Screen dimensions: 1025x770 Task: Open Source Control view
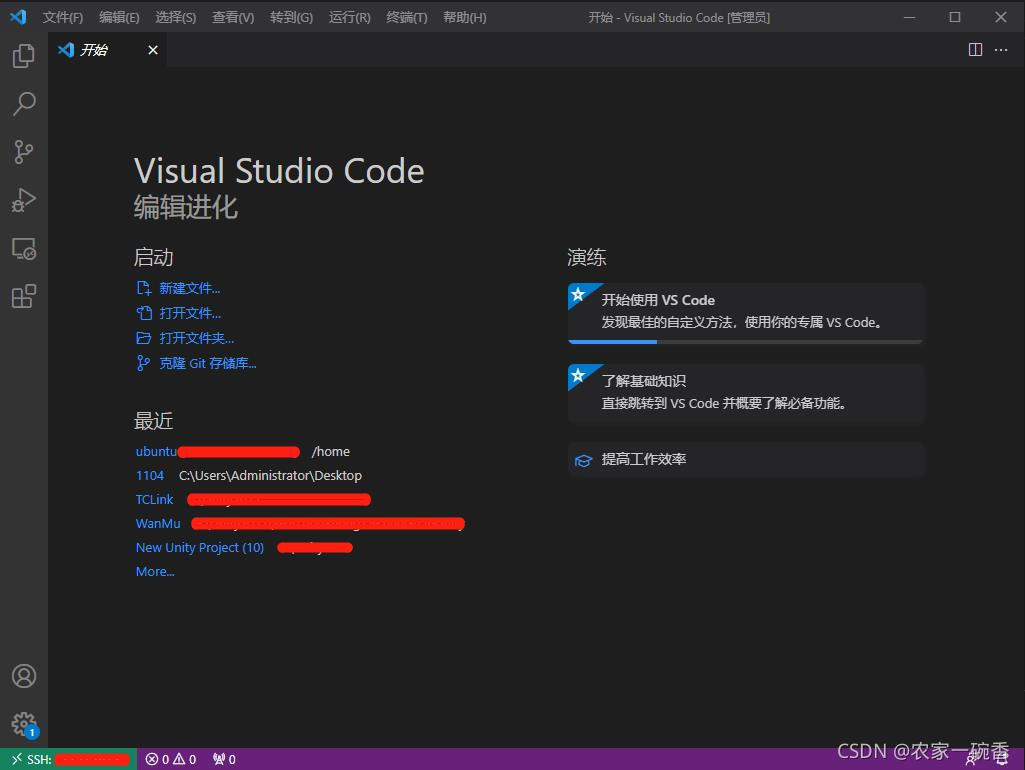pos(24,152)
